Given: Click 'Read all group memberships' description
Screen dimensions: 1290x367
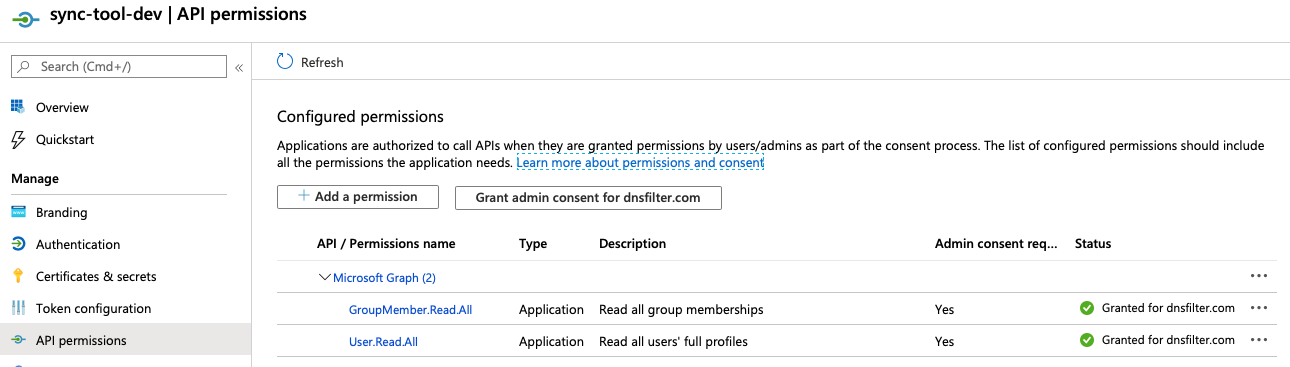Looking at the screenshot, I should click(x=681, y=309).
